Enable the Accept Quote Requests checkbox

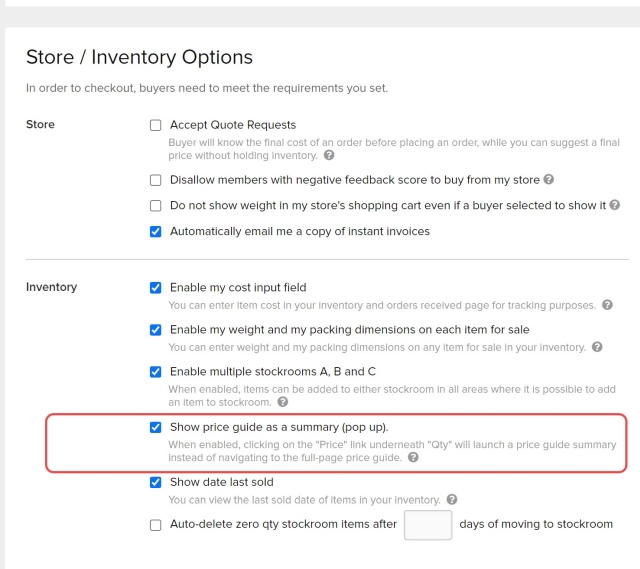tap(155, 125)
